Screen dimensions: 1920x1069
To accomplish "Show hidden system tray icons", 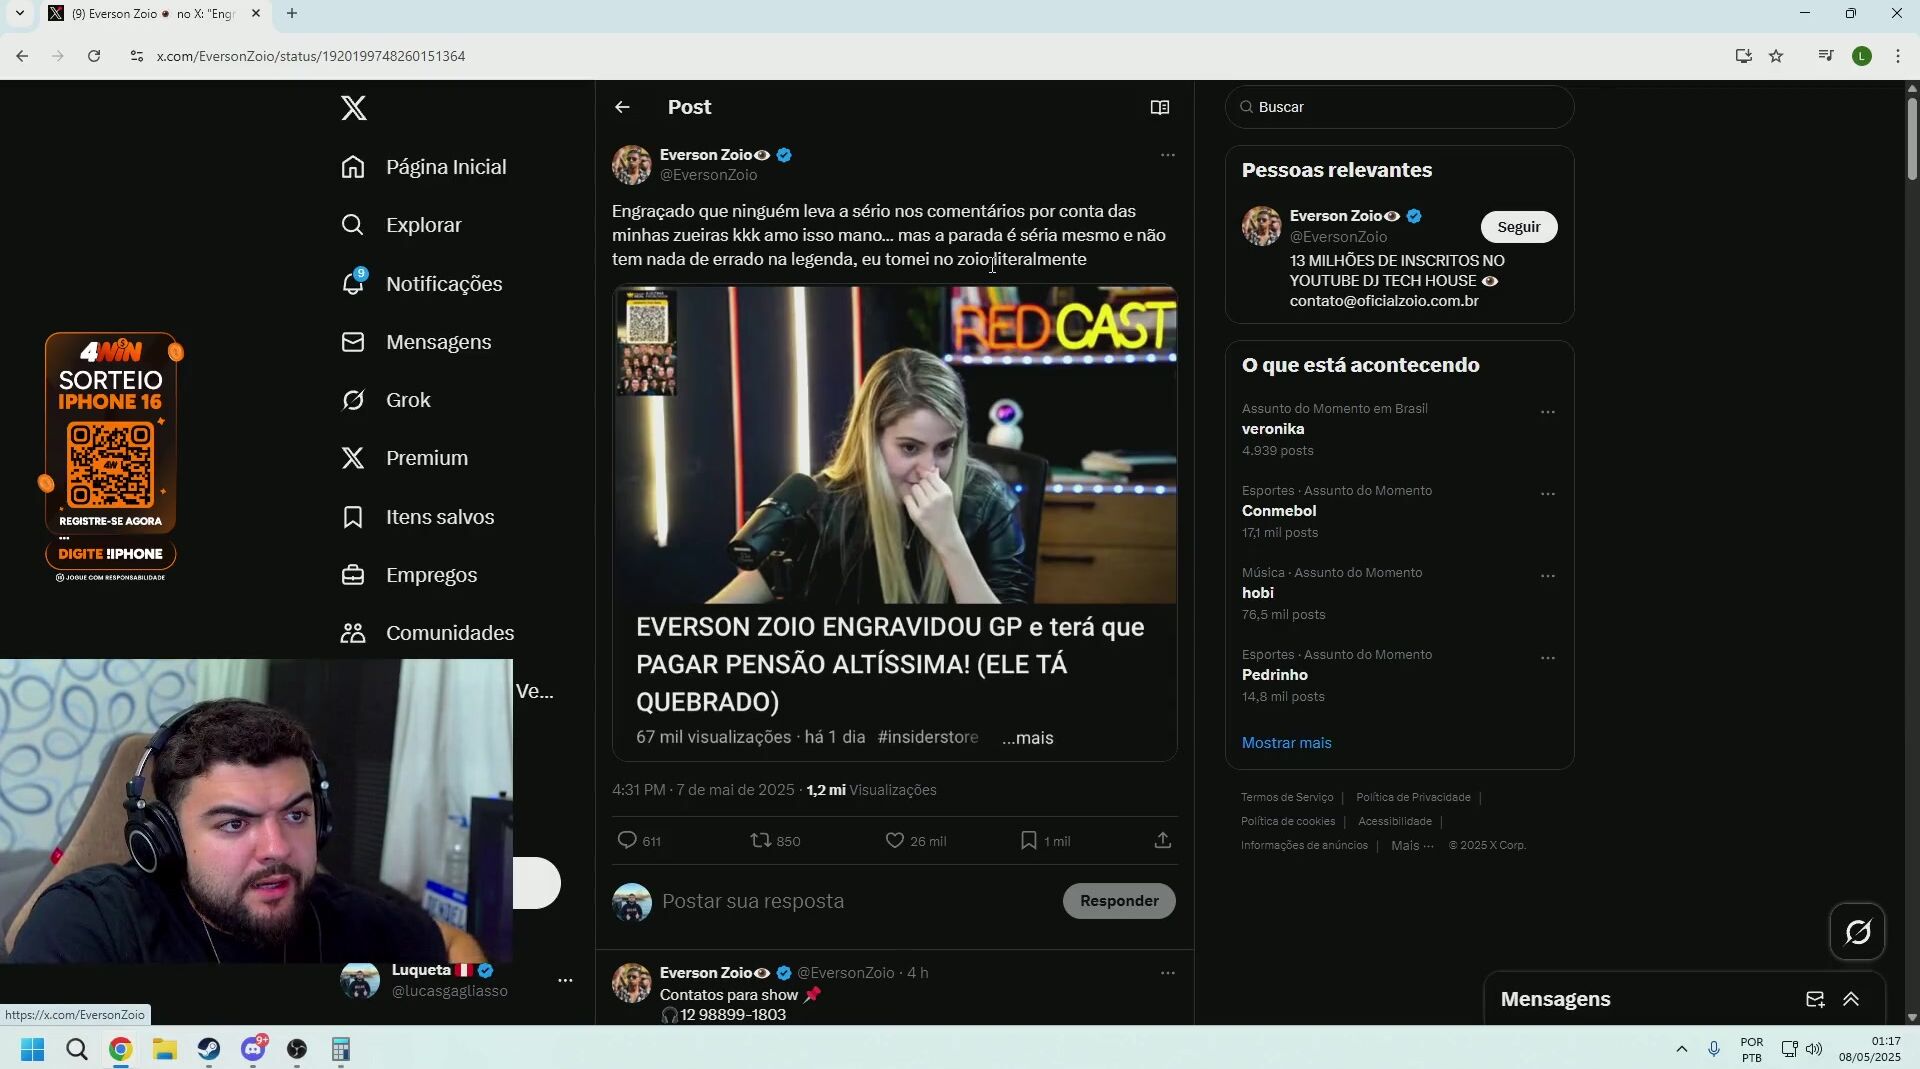I will point(1681,1049).
